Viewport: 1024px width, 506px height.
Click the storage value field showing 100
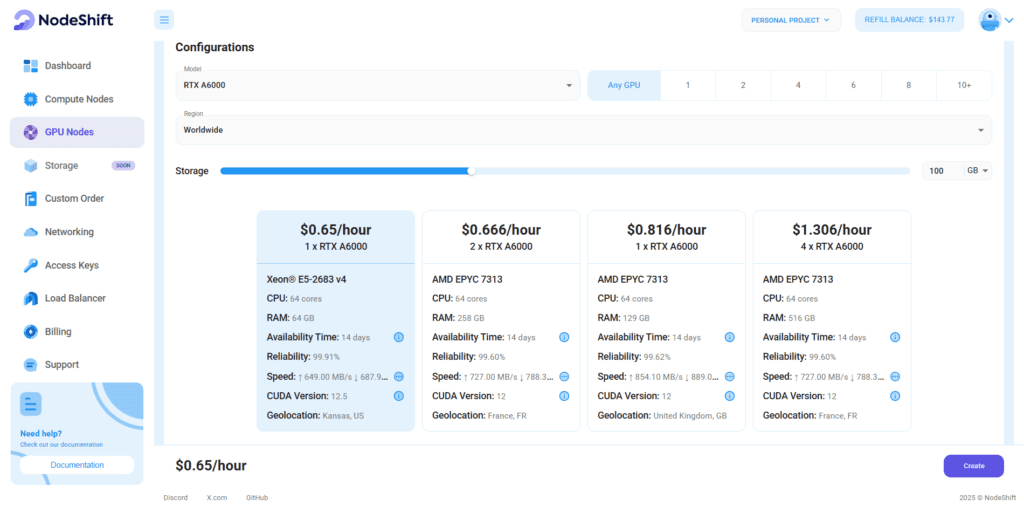tap(942, 170)
